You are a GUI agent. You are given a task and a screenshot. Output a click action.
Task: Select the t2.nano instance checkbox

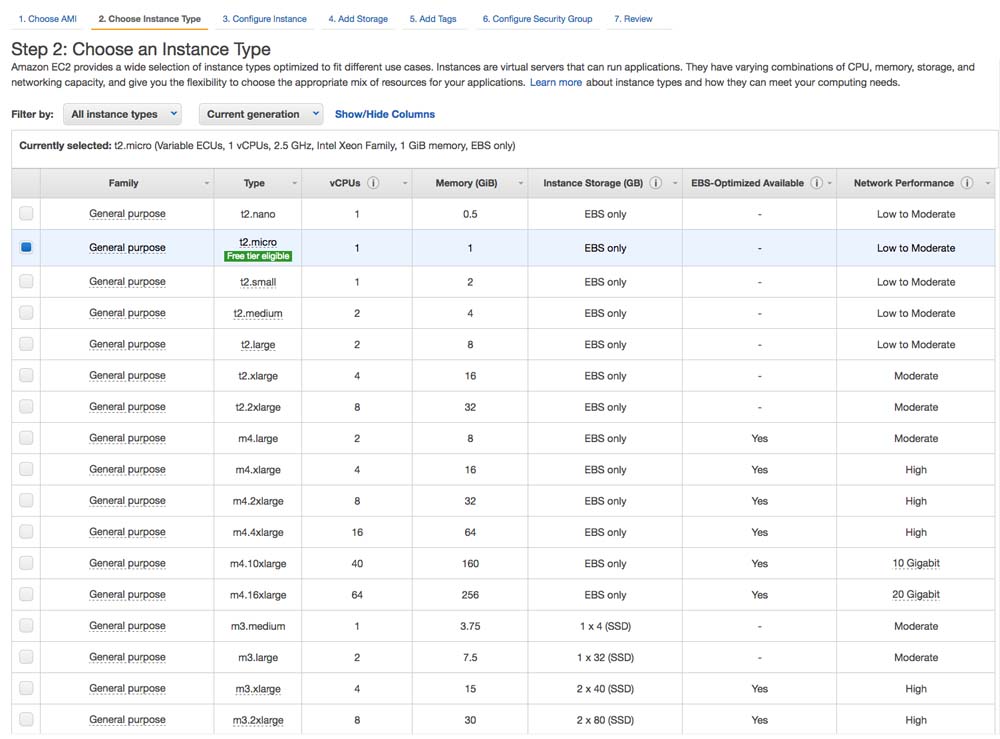26,213
